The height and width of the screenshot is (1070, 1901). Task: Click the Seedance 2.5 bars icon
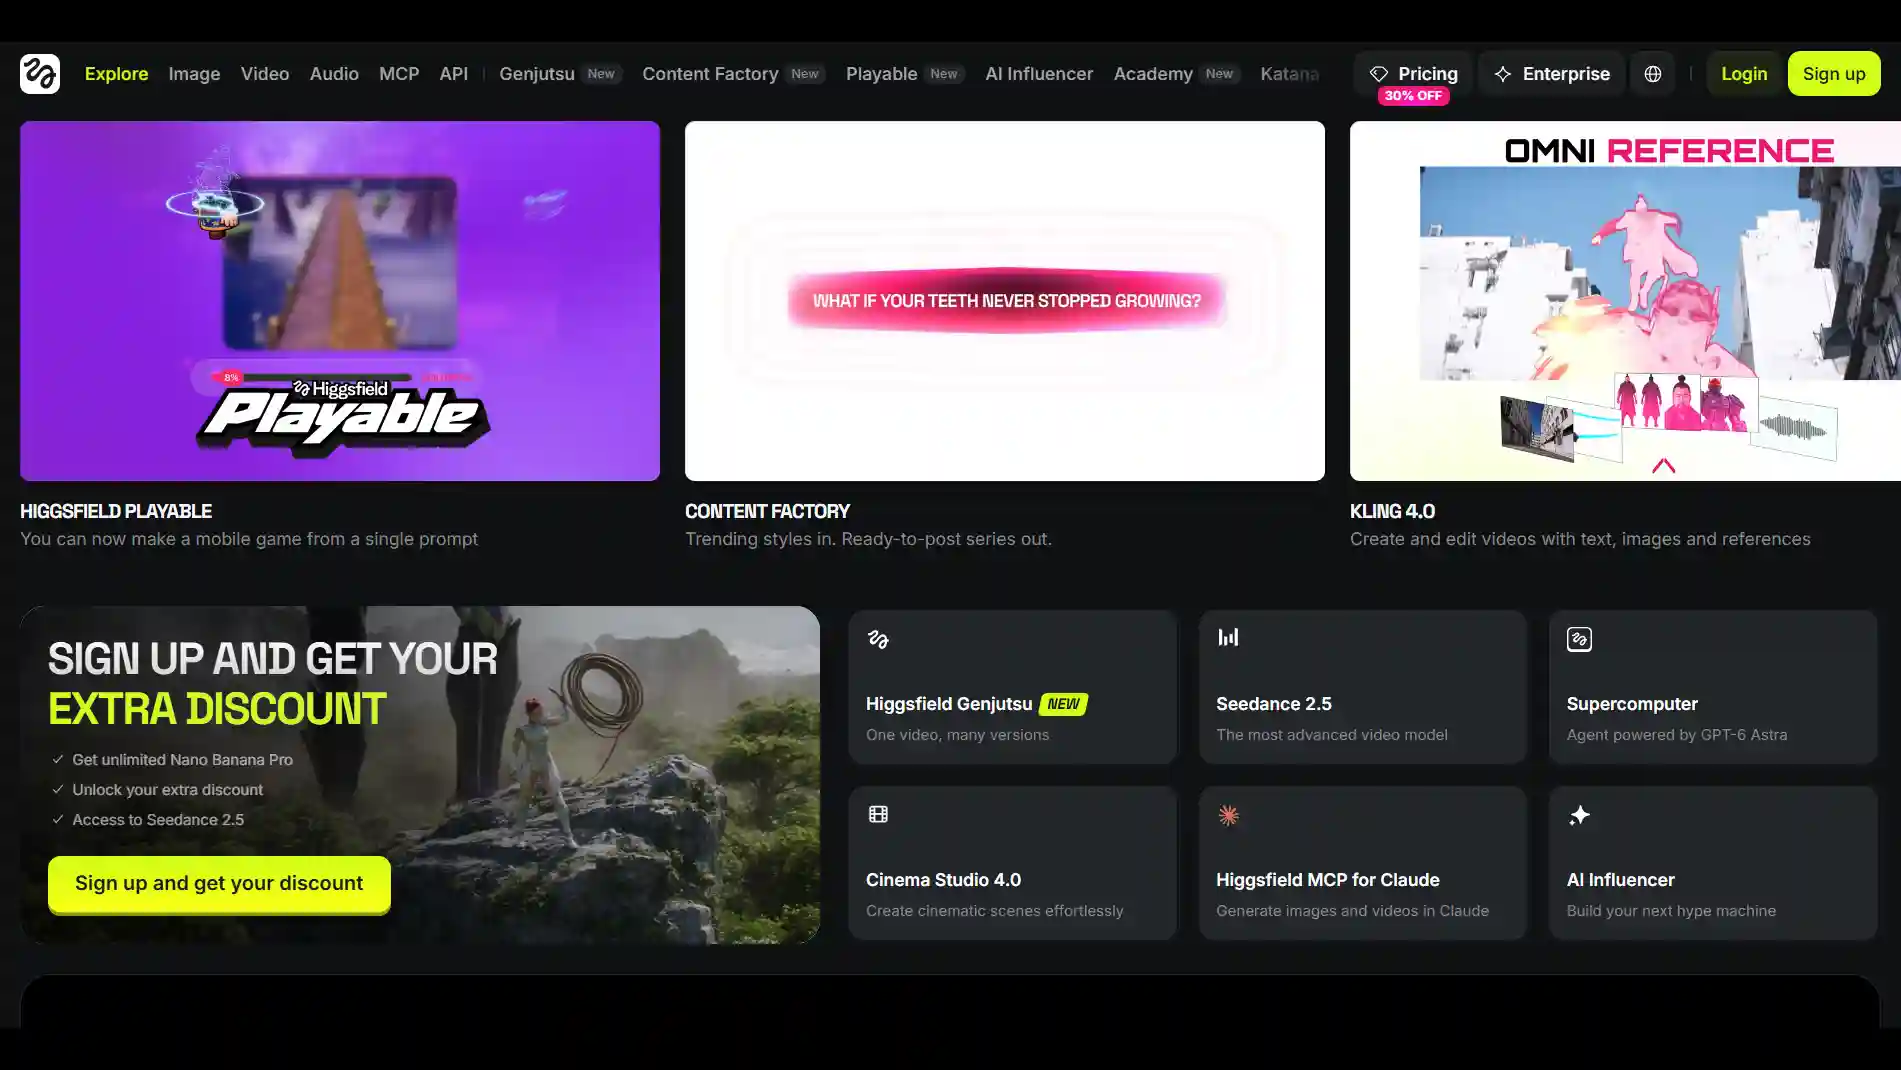[1228, 637]
